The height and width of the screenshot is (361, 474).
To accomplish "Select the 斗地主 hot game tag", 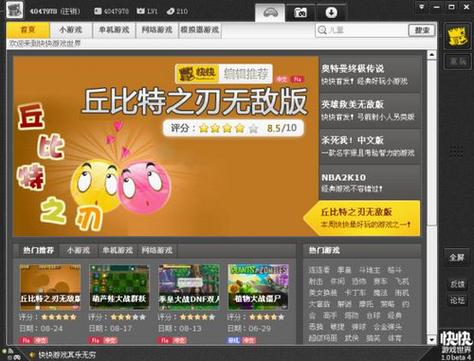I will pyautogui.click(x=369, y=270).
